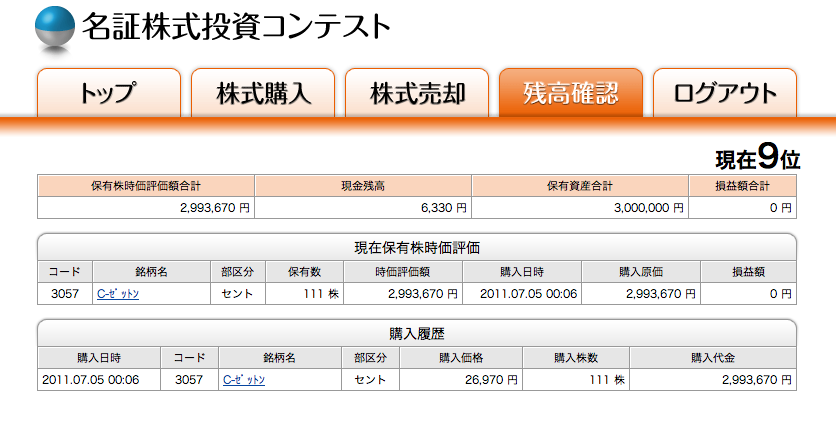Viewport: 836px width, 425px height.
Task: Click the 購入代金 column header
Action: pos(713,358)
